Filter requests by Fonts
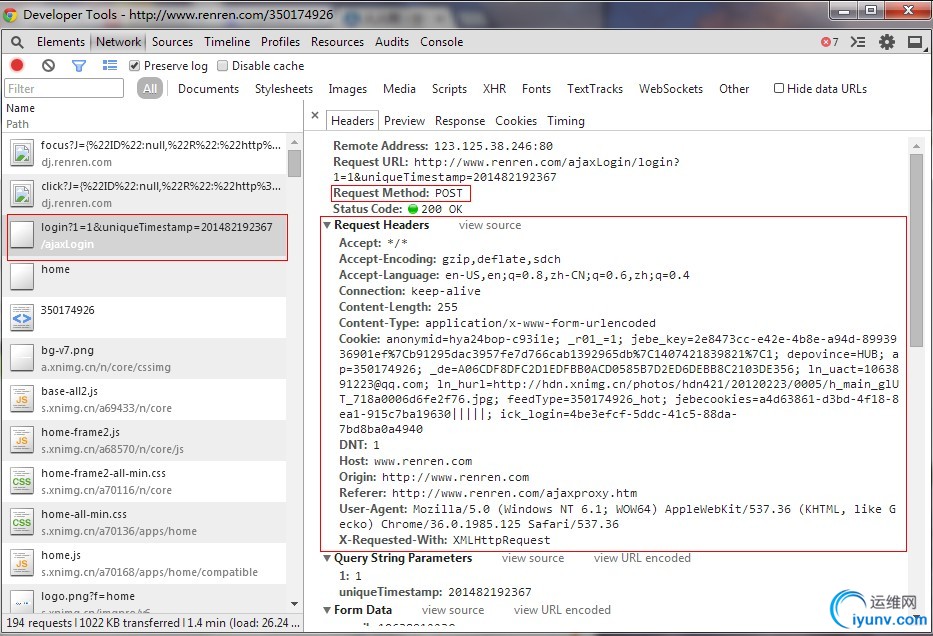933x636 pixels. tap(536, 89)
